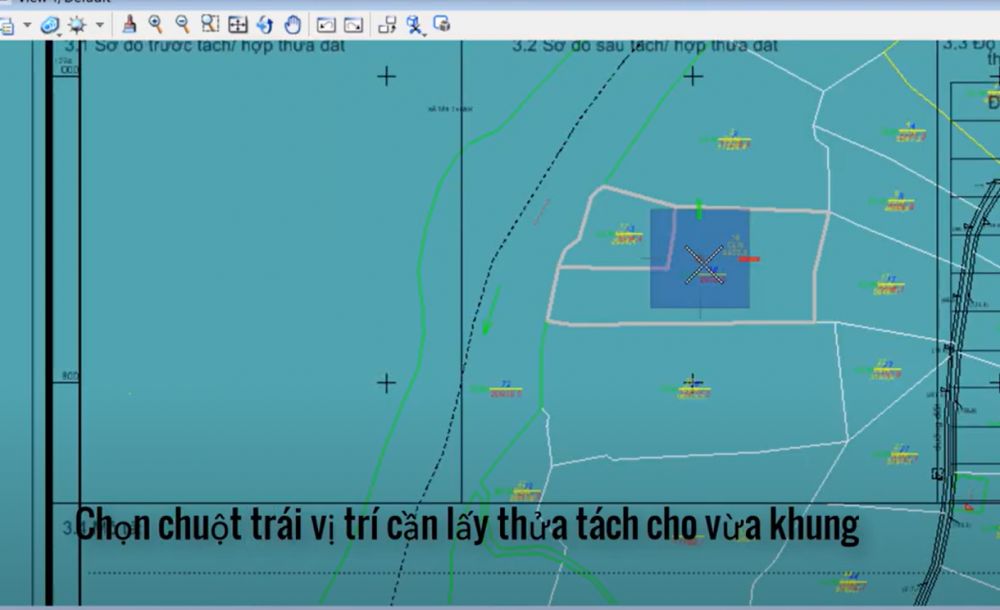Open the Display Styles icon
Viewport: 1000px width, 610px height.
click(x=49, y=24)
